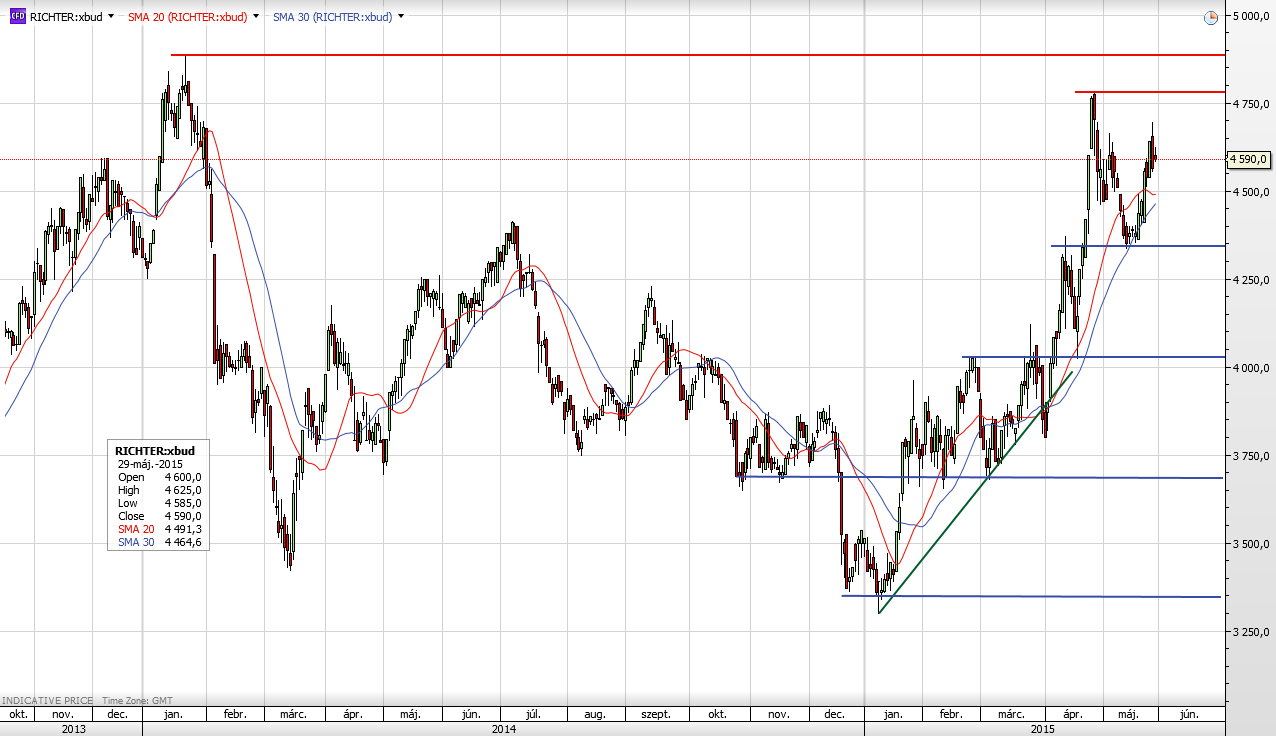Select the blue horizontal line just below 3 750,0
Image resolution: width=1276 pixels, height=736 pixels.
point(980,478)
